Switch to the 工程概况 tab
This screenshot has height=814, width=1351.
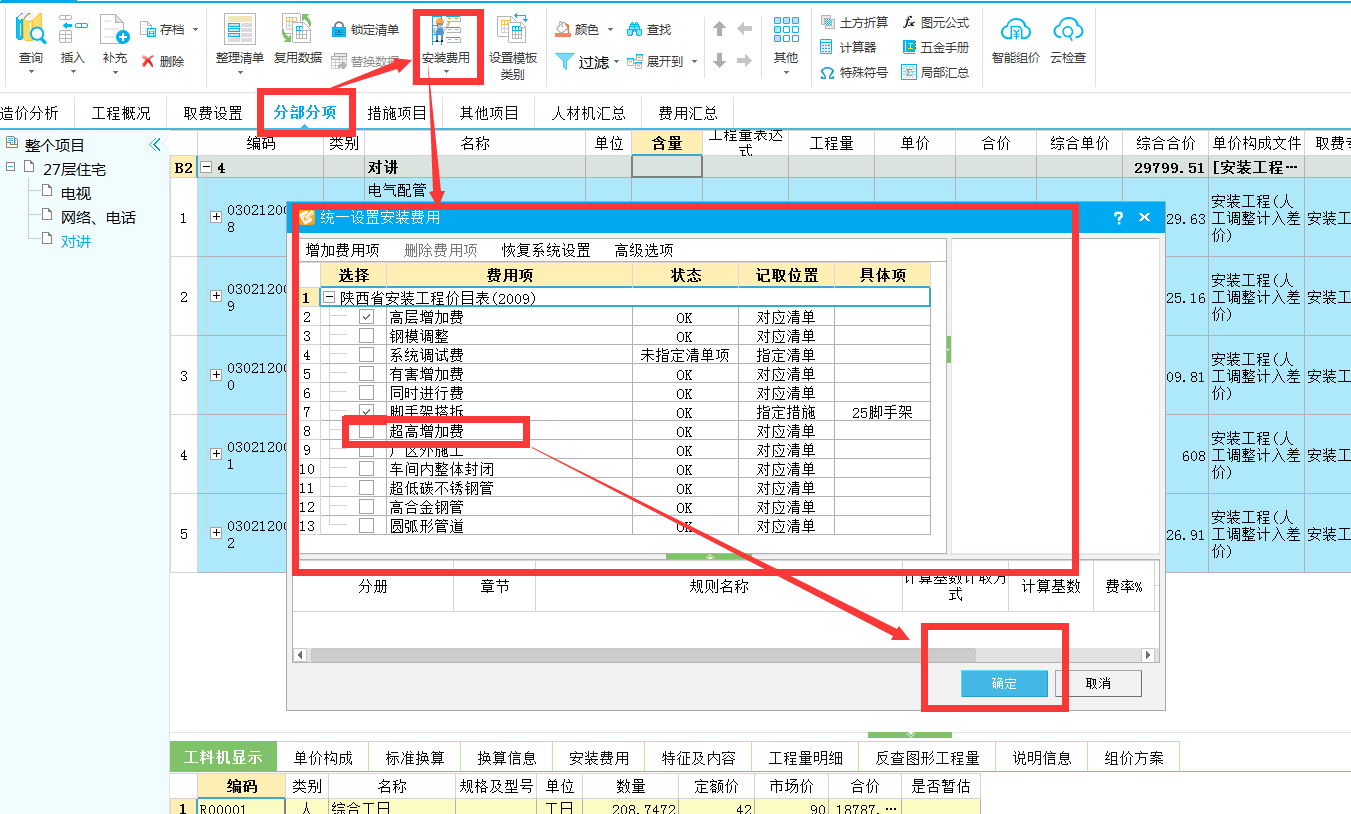tap(121, 113)
